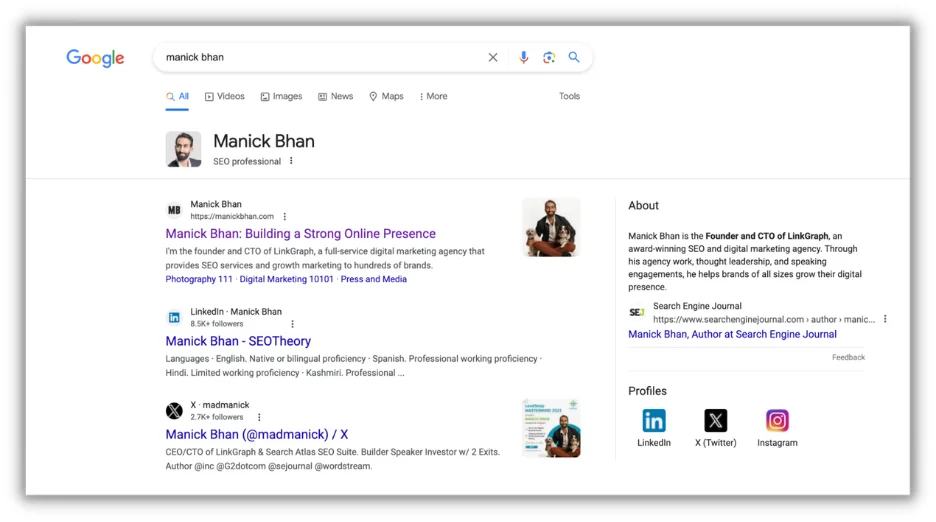This screenshot has width=936, height=522.
Task: Open the Photography 111 sitelink
Action: click(x=199, y=279)
